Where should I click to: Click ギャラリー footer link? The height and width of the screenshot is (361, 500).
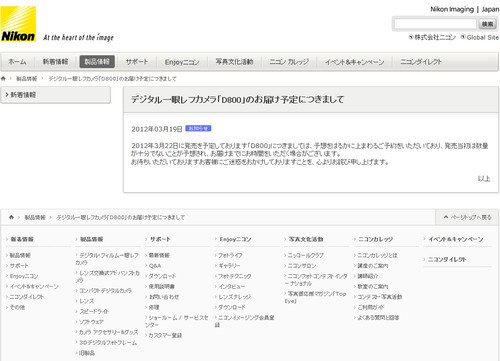(229, 266)
